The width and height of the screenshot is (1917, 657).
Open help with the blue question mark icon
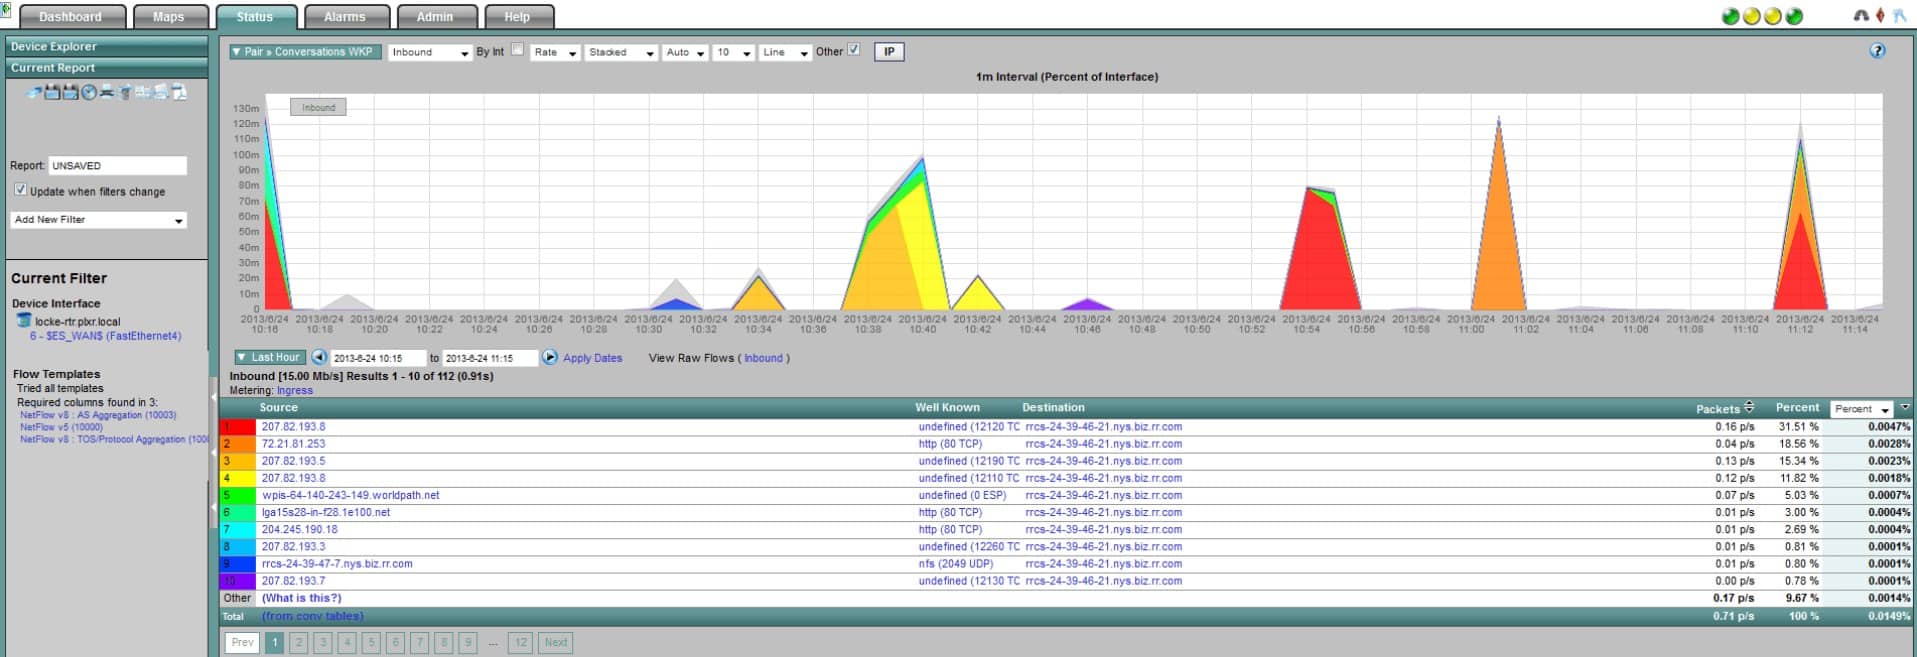pos(1877,51)
